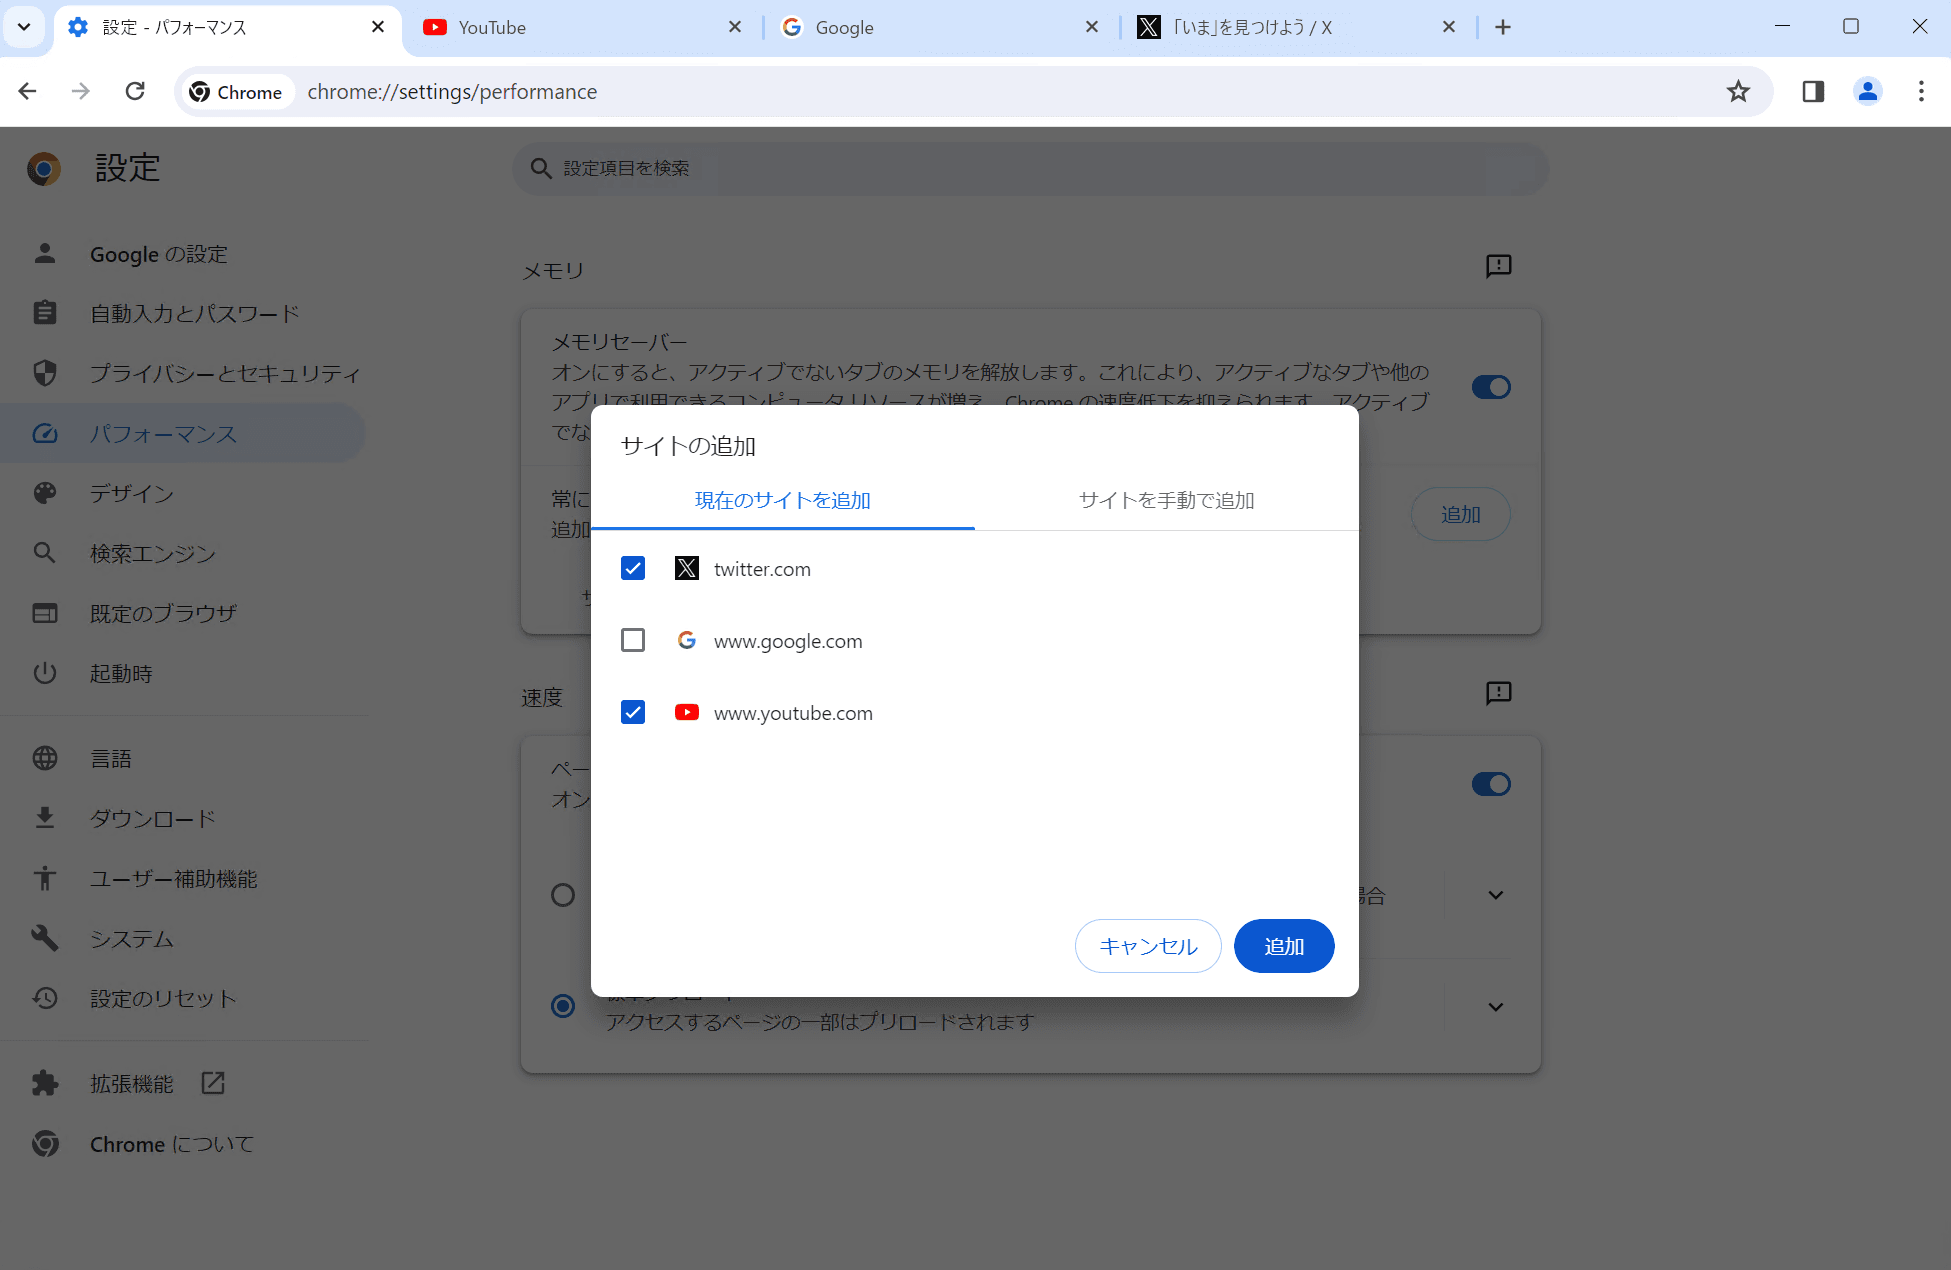The width and height of the screenshot is (1951, 1270).
Task: Open プライバシーとセキュリティ settings
Action: (183, 374)
